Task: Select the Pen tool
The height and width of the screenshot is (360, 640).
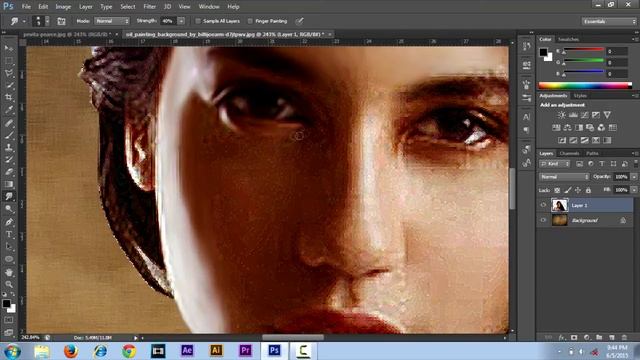Action: (x=9, y=222)
